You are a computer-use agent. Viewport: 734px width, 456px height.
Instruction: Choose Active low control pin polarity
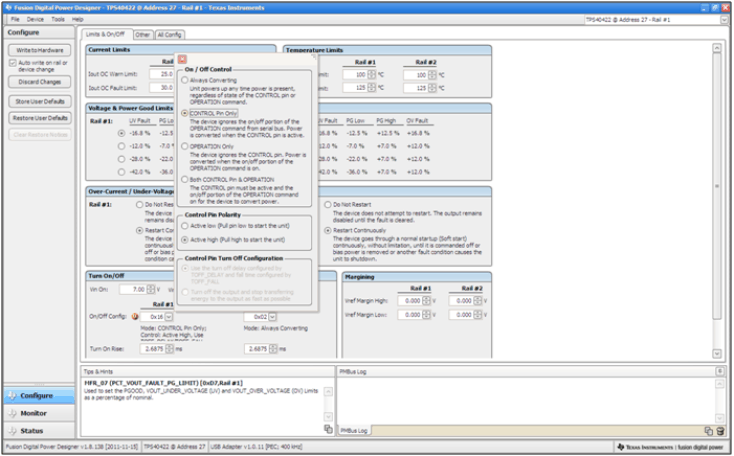point(185,226)
